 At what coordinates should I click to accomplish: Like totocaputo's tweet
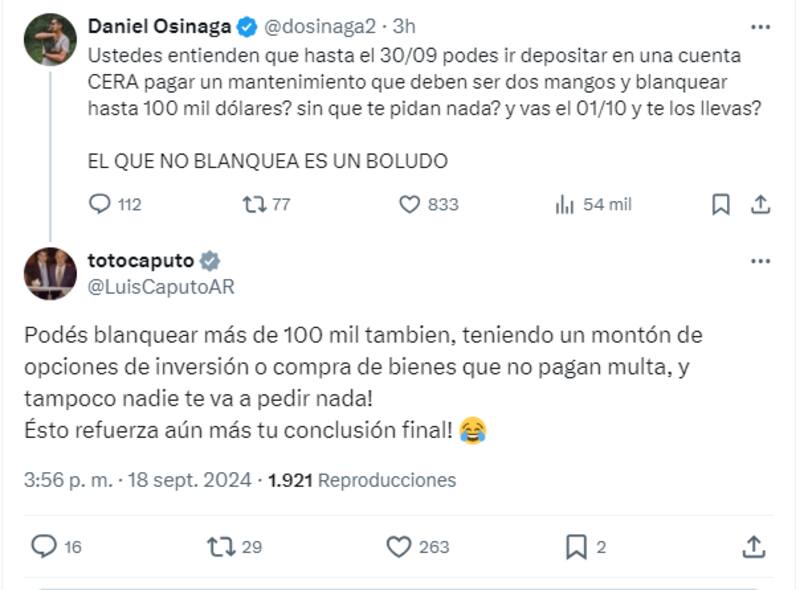click(399, 546)
